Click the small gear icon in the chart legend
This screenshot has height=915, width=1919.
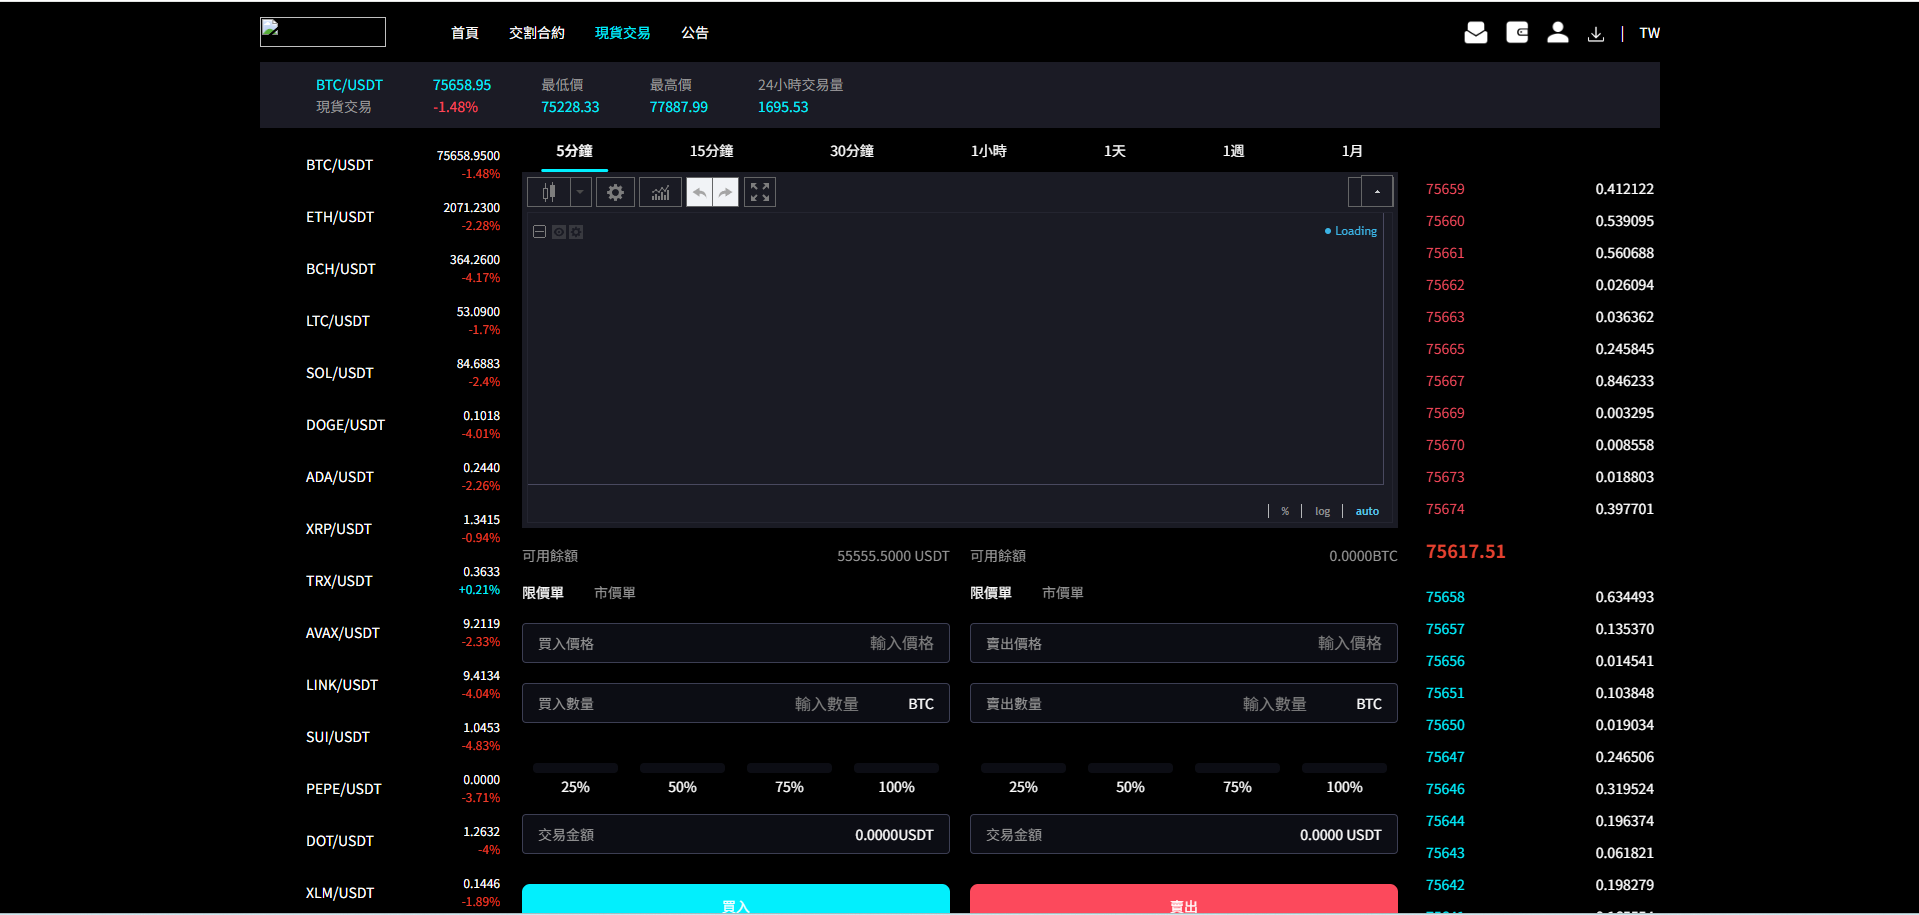click(x=576, y=232)
